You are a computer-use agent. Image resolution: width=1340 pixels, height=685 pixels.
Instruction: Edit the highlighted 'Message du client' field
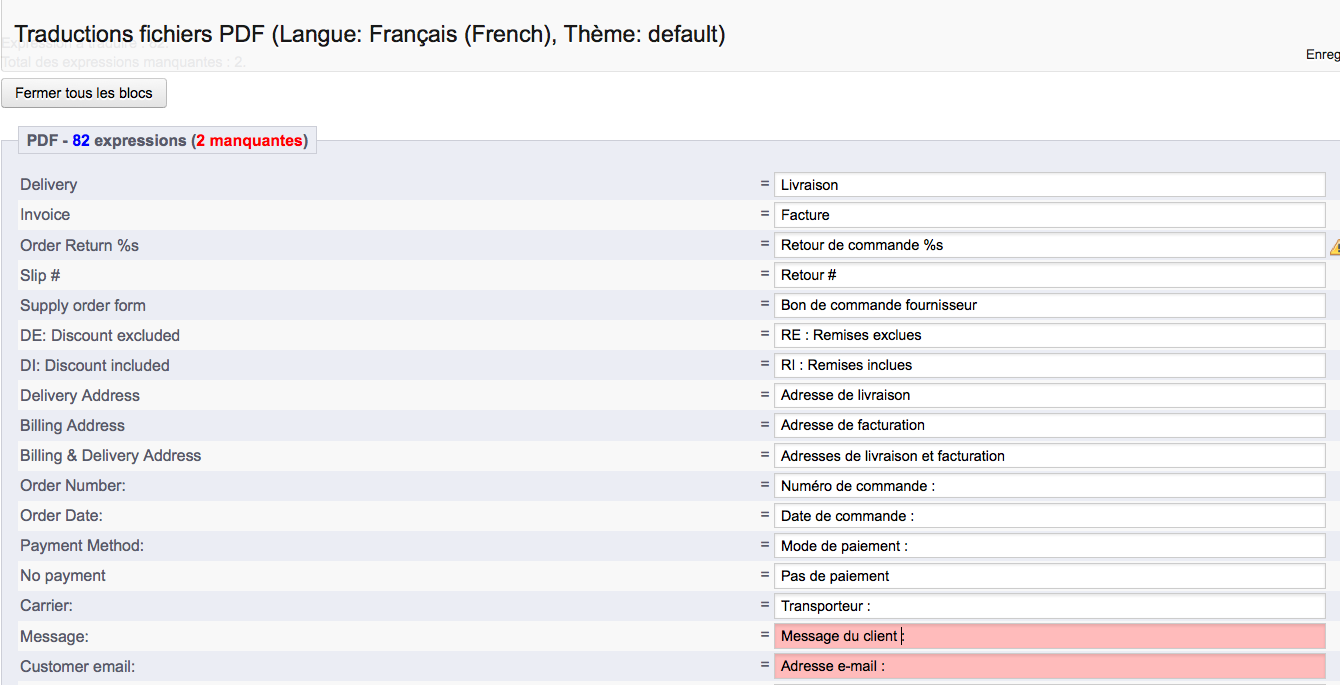point(1049,636)
